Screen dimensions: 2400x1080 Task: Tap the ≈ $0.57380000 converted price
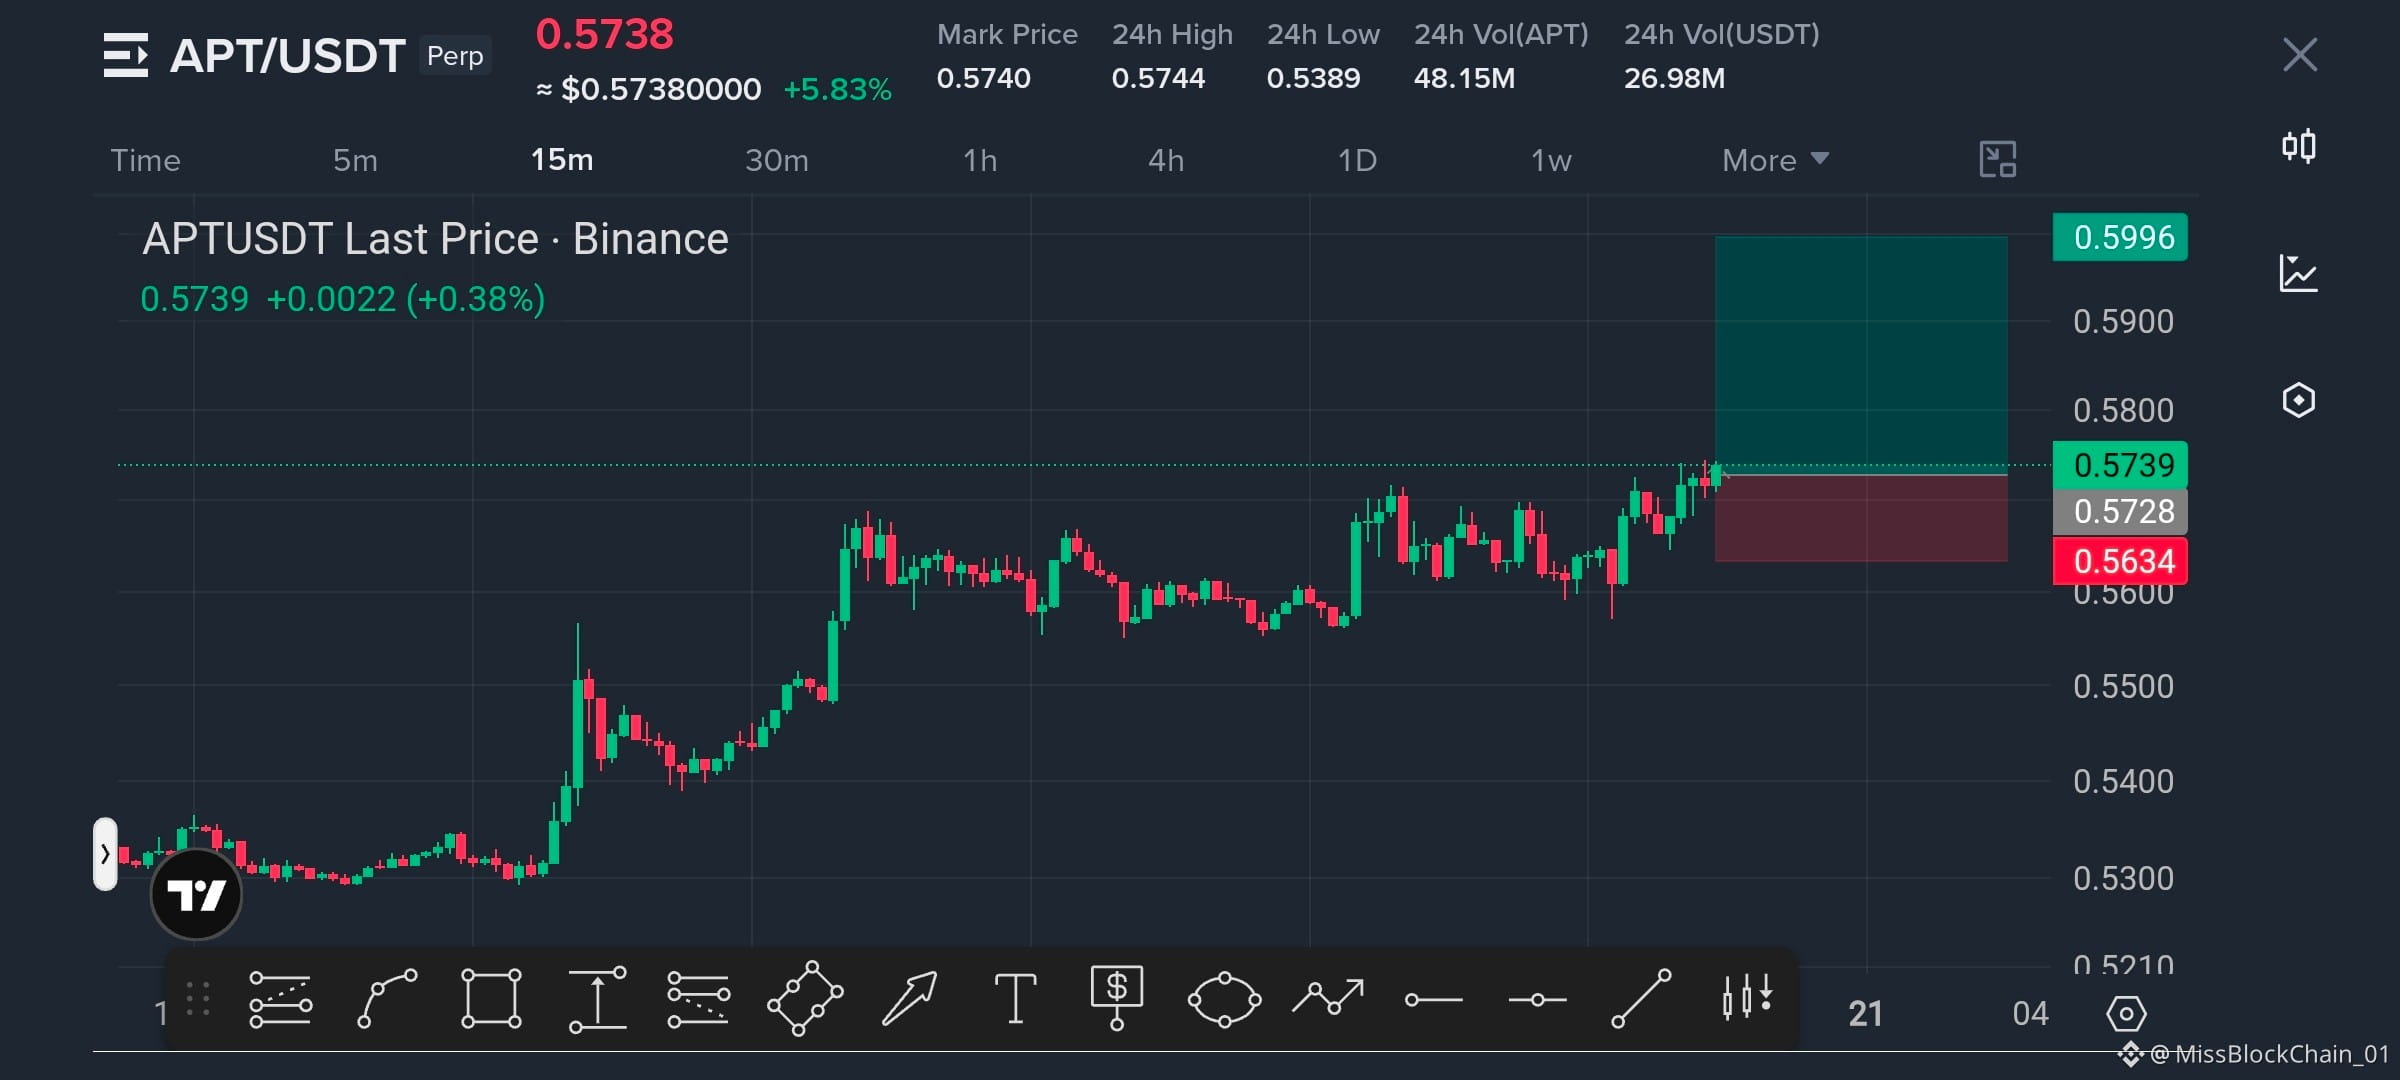pos(649,90)
